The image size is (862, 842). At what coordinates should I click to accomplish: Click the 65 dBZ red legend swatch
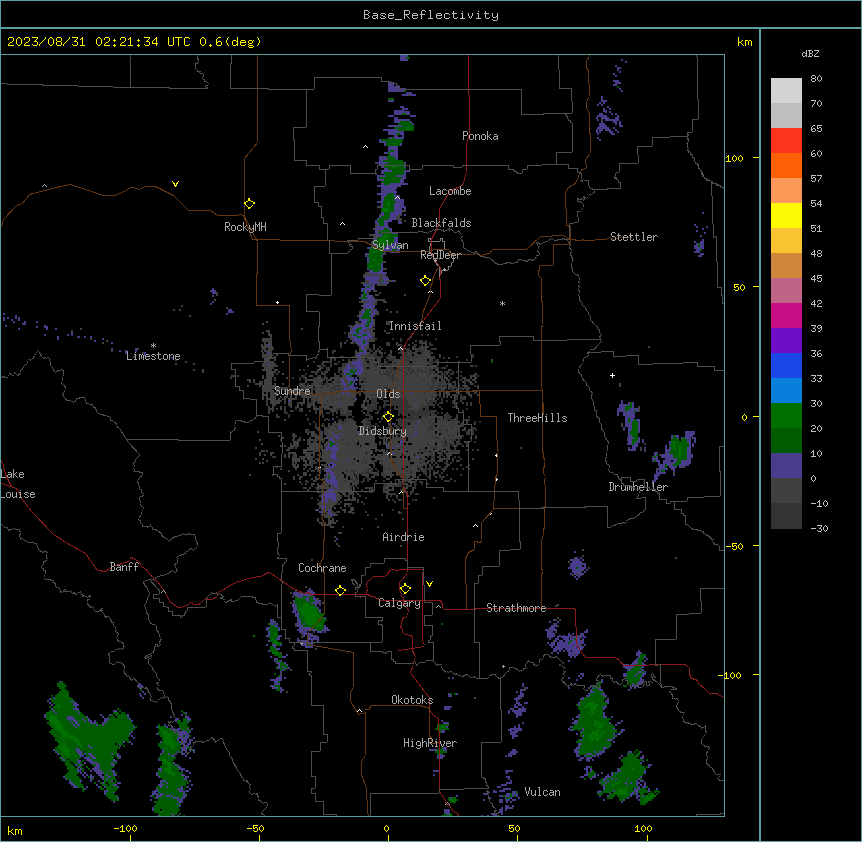click(x=786, y=140)
